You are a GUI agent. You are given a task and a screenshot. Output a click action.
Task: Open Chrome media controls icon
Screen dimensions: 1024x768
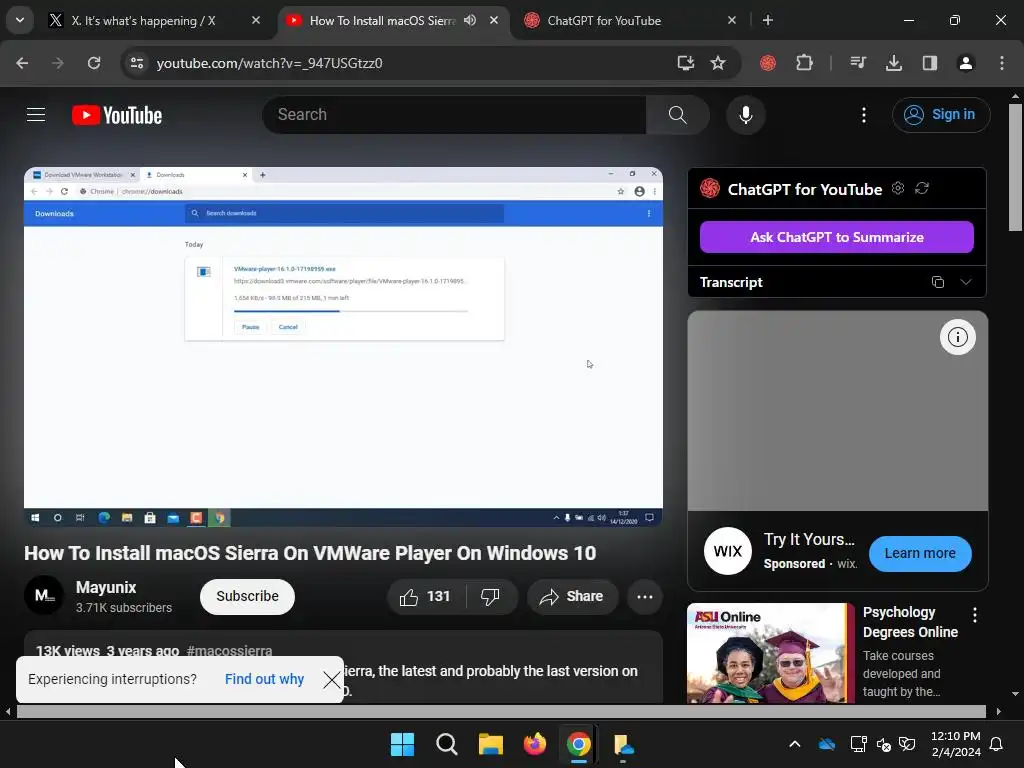pyautogui.click(x=857, y=63)
